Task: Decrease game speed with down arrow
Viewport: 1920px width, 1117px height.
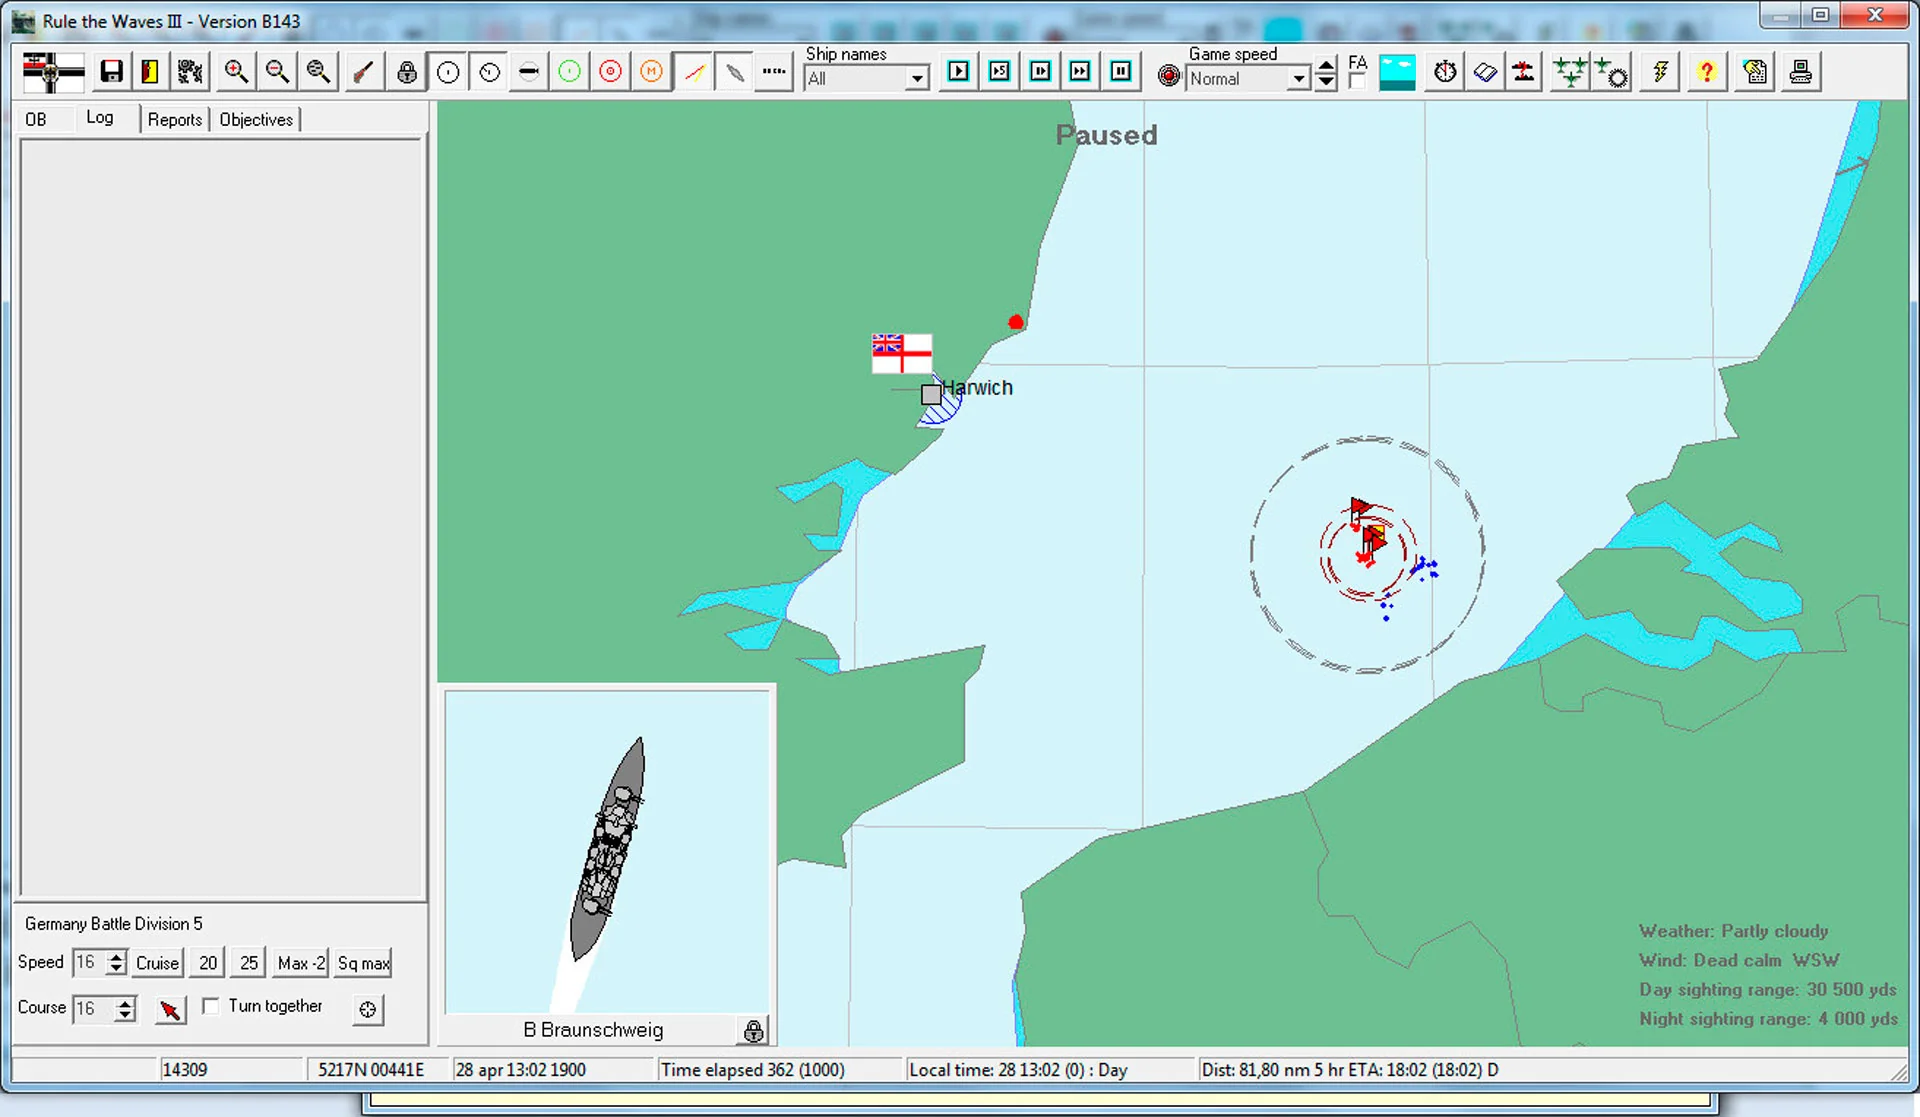Action: [x=1326, y=83]
